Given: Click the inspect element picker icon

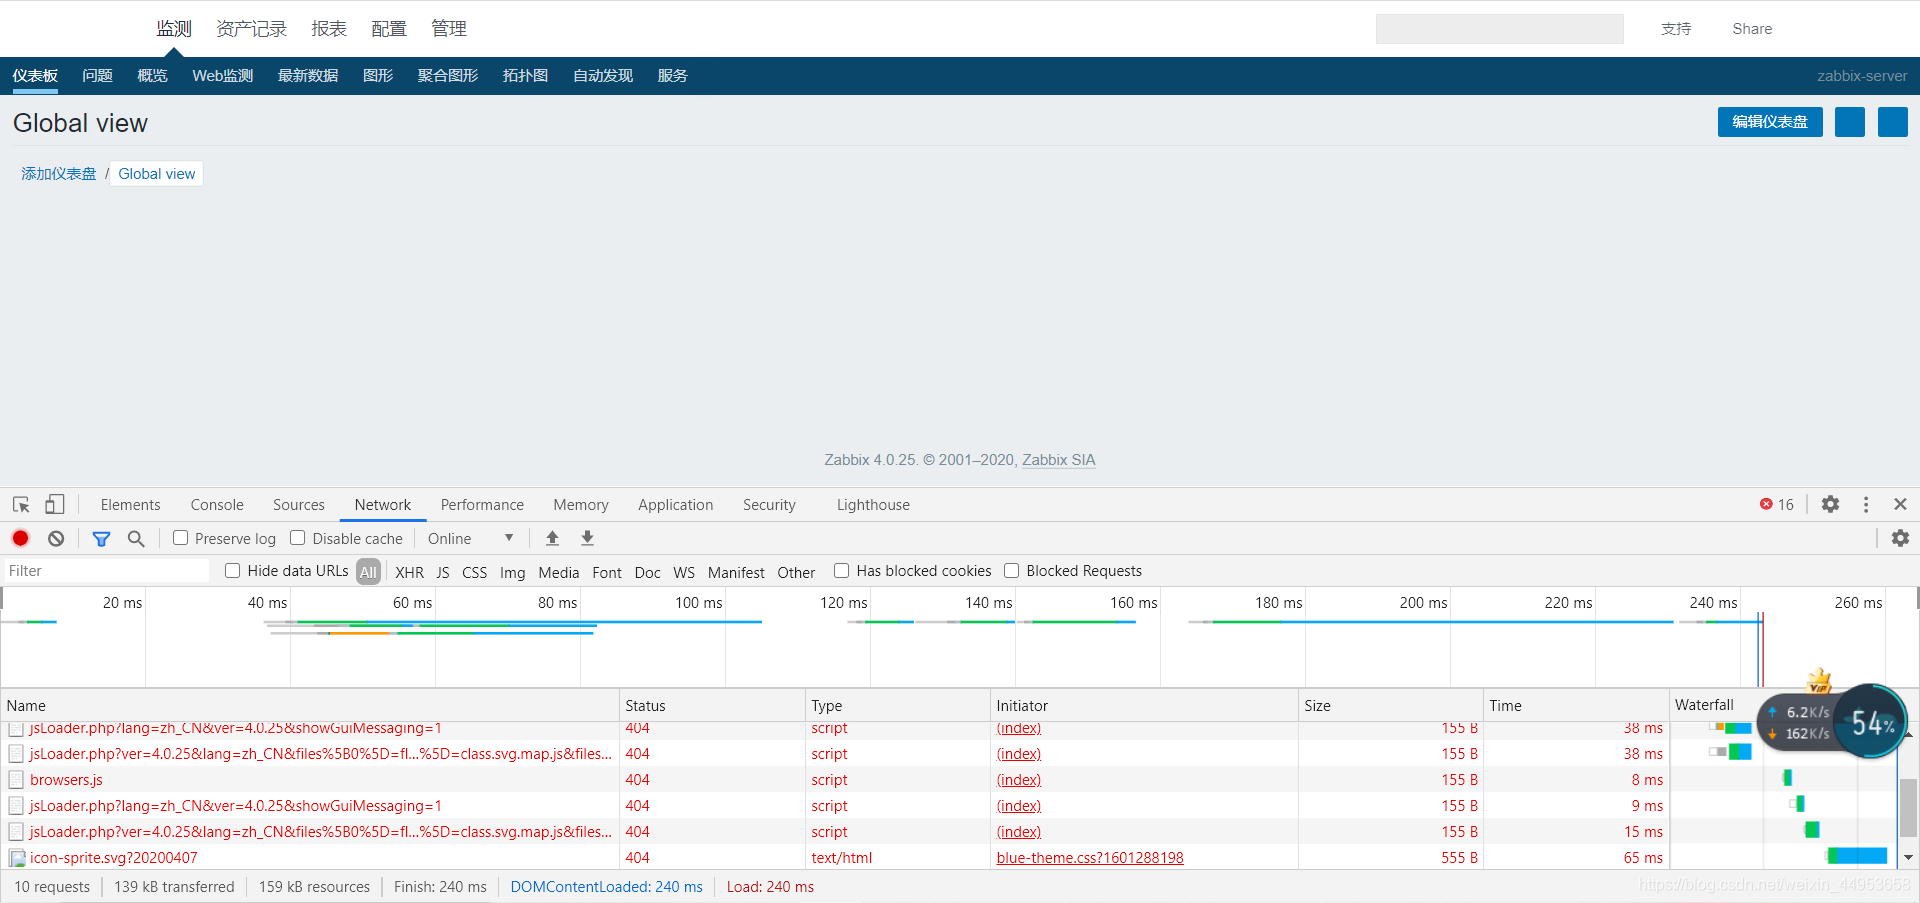Looking at the screenshot, I should (x=21, y=505).
